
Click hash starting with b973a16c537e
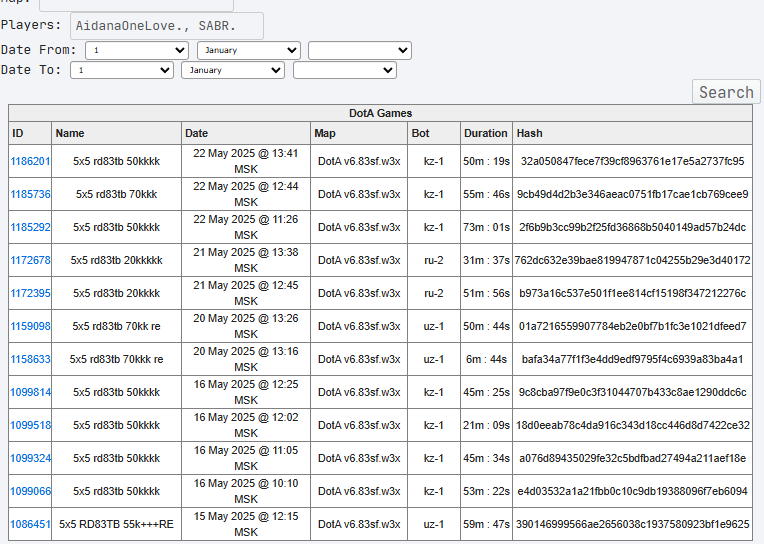tap(632, 293)
